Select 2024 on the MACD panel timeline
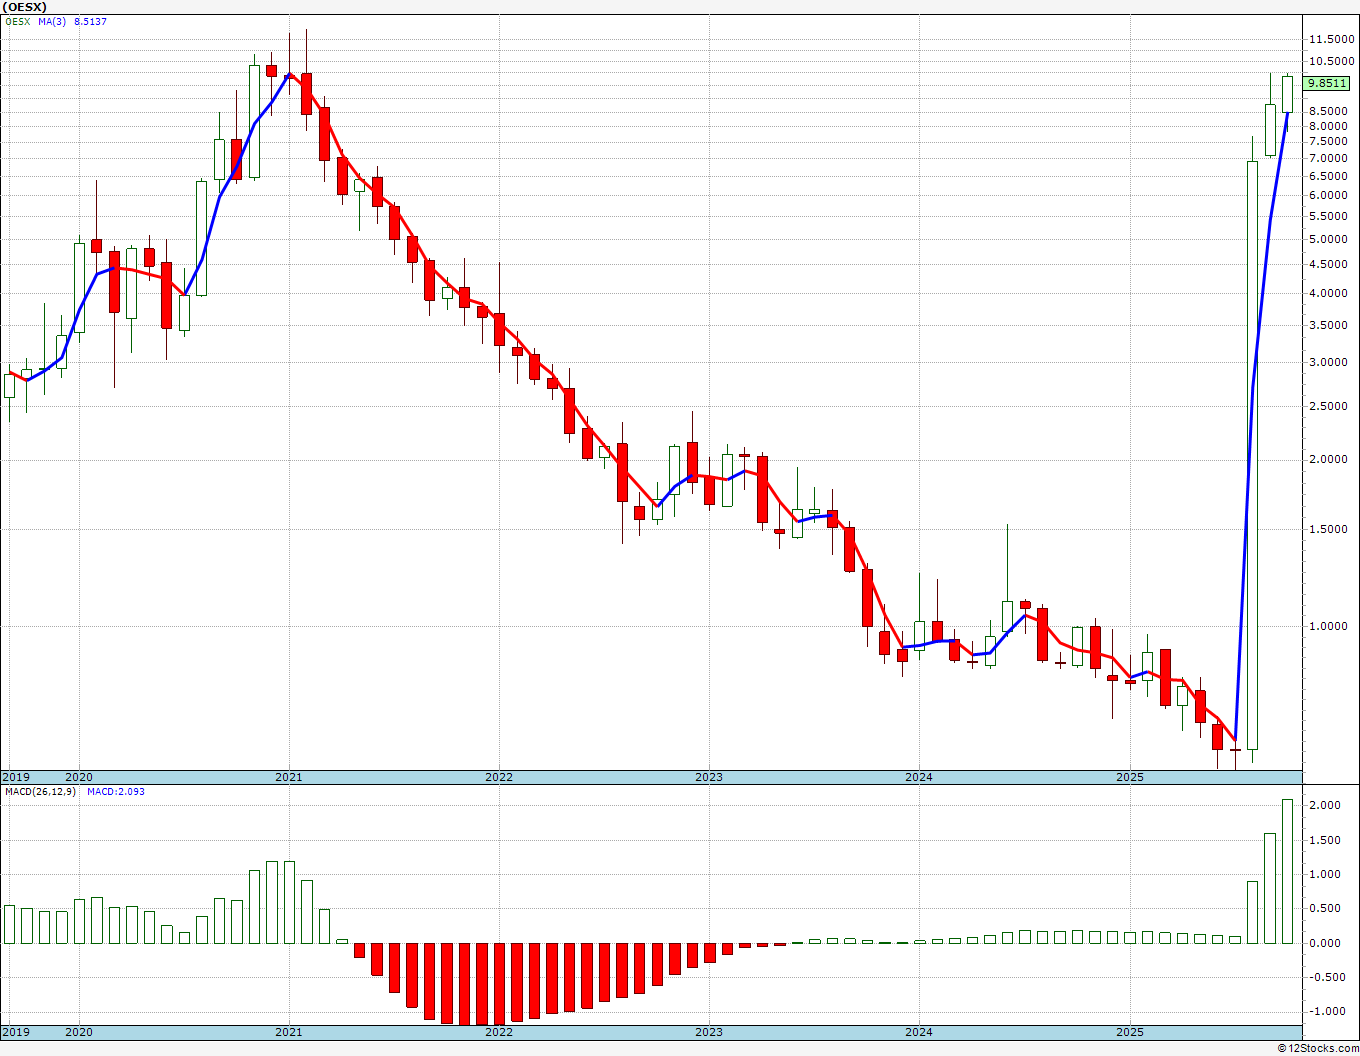 (919, 1031)
